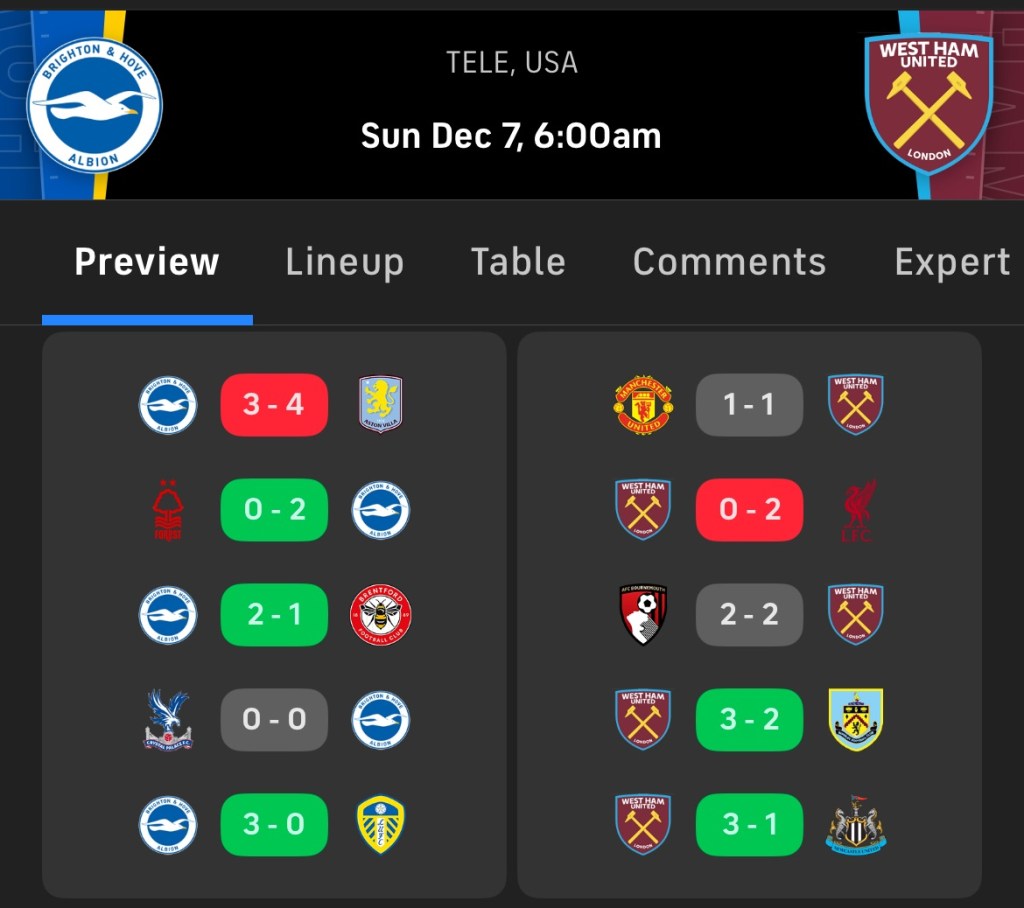Tap the Manchester United crest
This screenshot has width=1024, height=908.
pyautogui.click(x=643, y=405)
